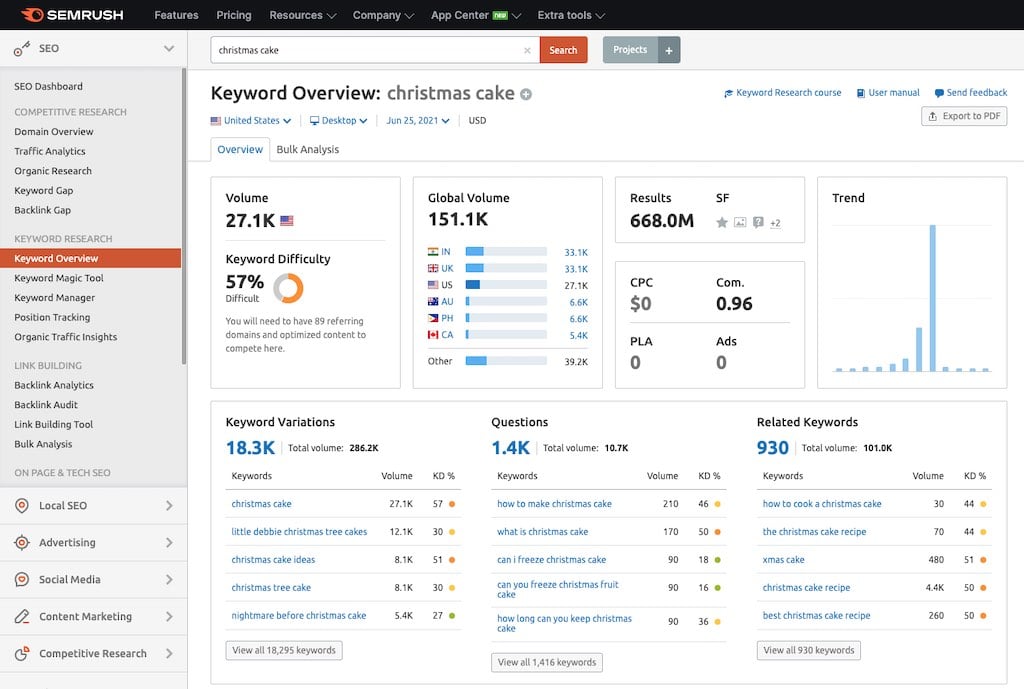Open the App Center dropdown menu

tap(475, 15)
